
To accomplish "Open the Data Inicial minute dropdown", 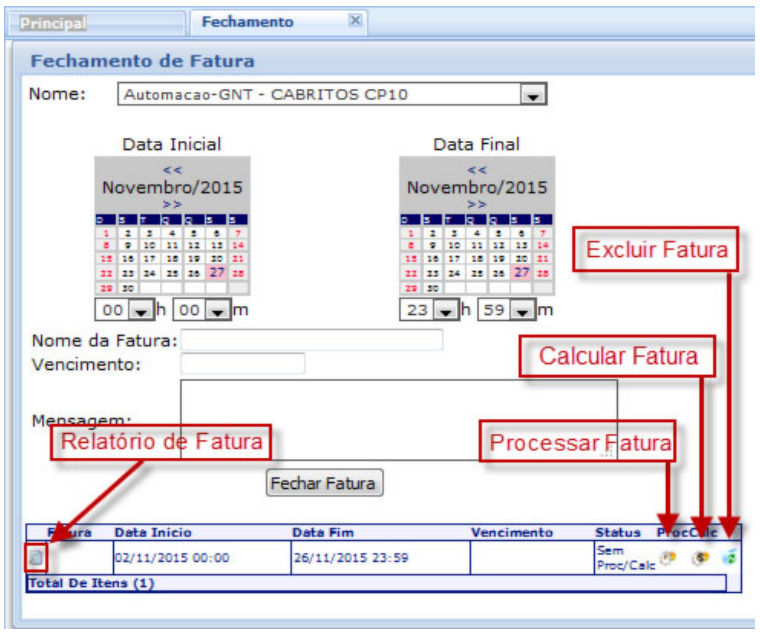I will tap(216, 311).
